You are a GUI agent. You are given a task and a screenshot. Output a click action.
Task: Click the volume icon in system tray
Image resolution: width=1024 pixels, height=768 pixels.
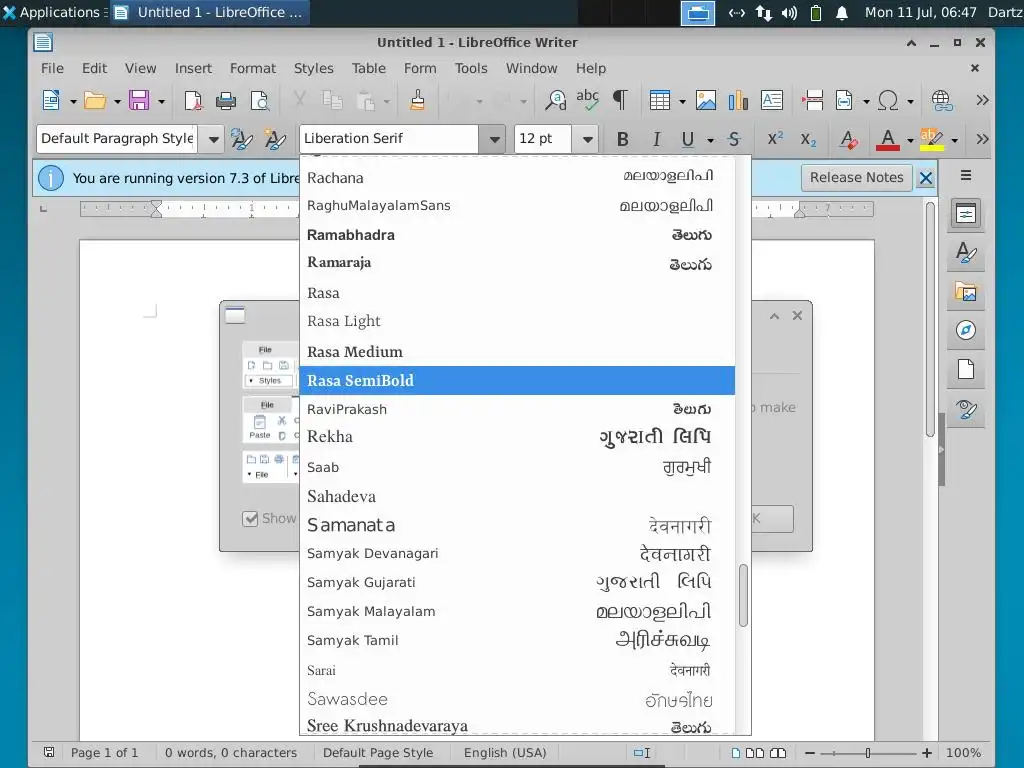pyautogui.click(x=790, y=13)
